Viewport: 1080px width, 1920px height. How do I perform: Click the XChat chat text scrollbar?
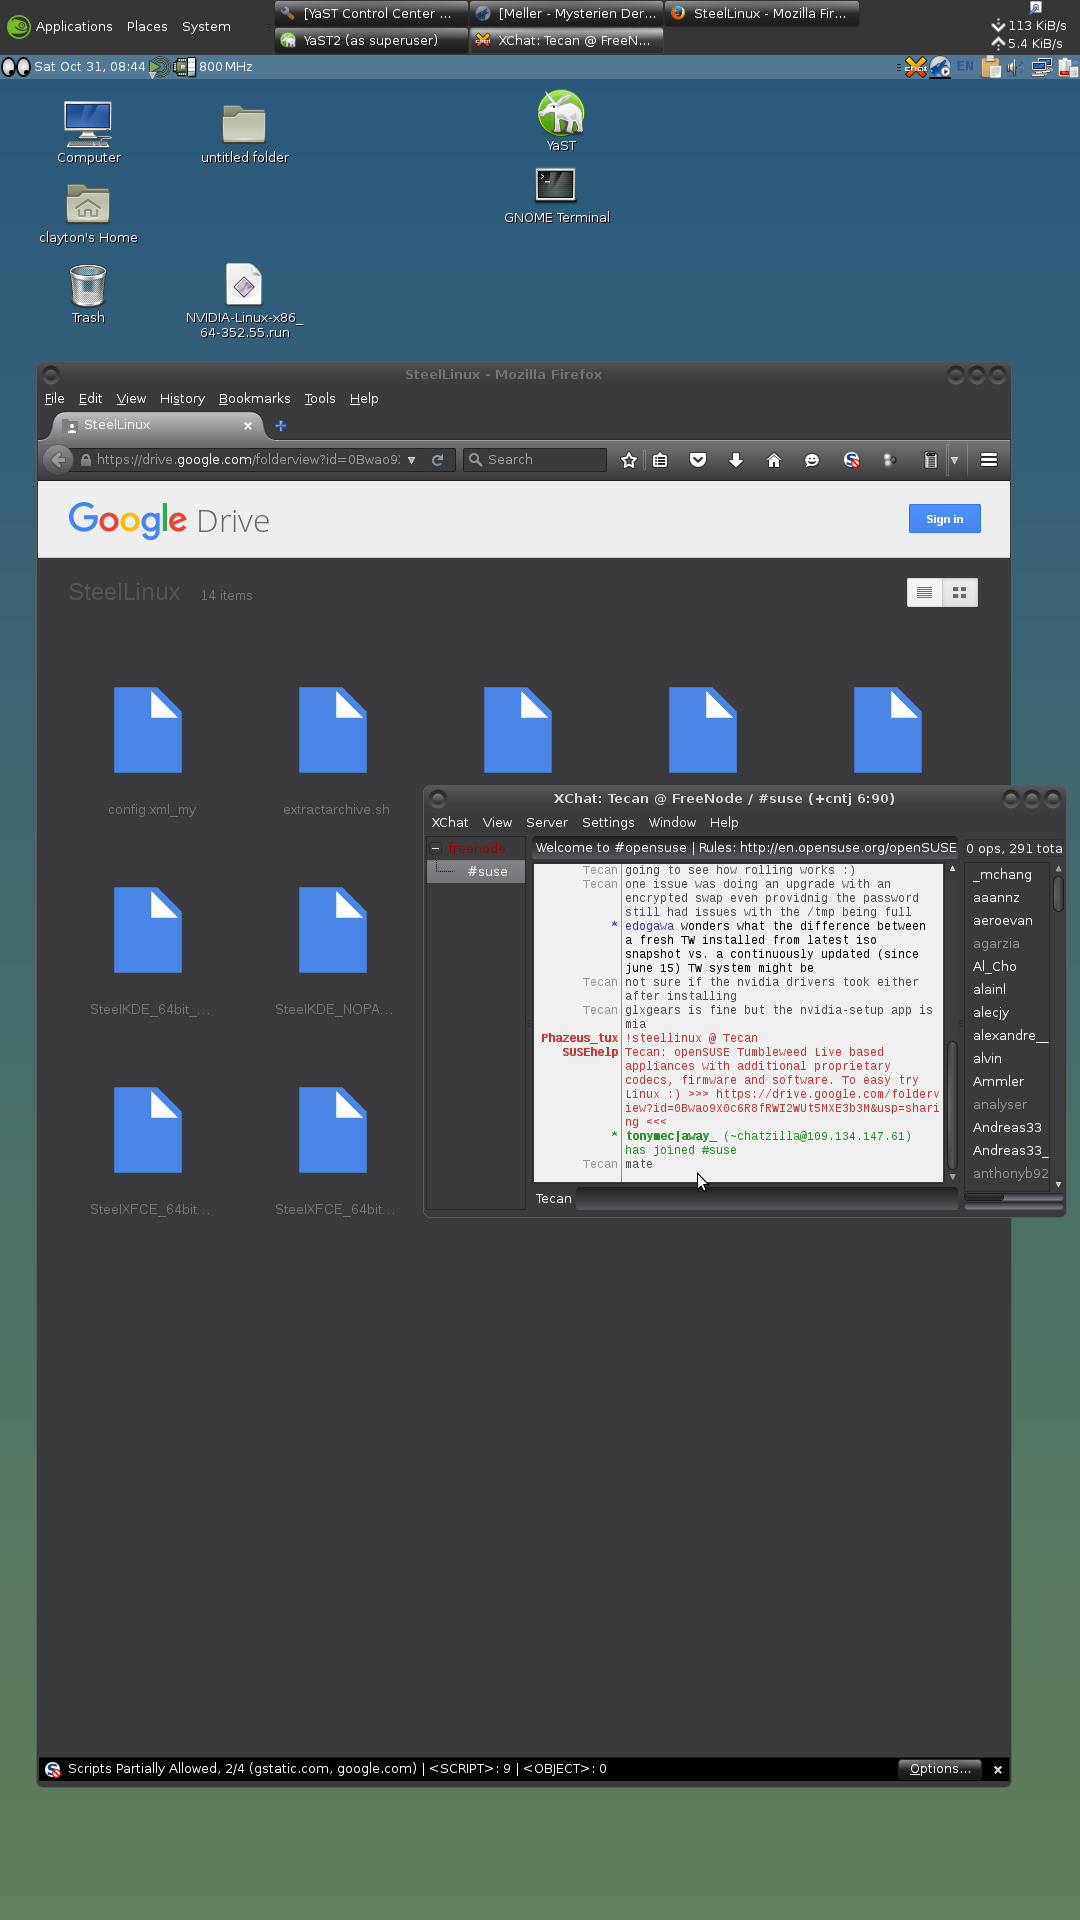[x=952, y=1107]
